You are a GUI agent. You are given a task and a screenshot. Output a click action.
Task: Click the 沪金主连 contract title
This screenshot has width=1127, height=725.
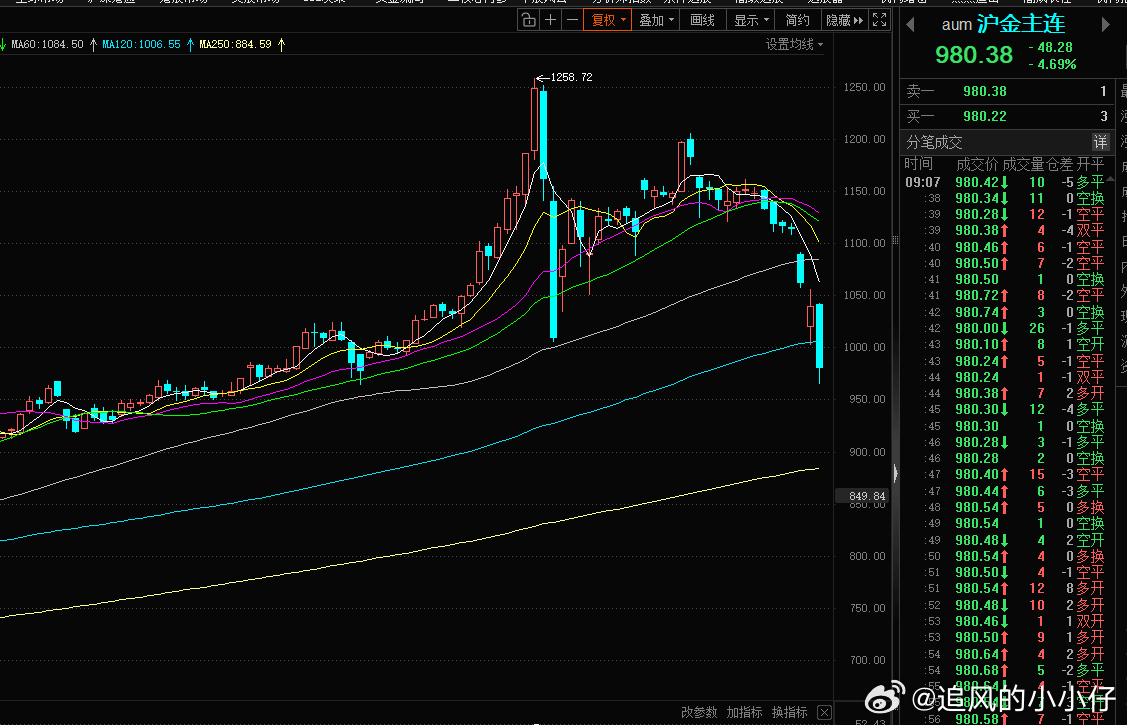pyautogui.click(x=1021, y=24)
